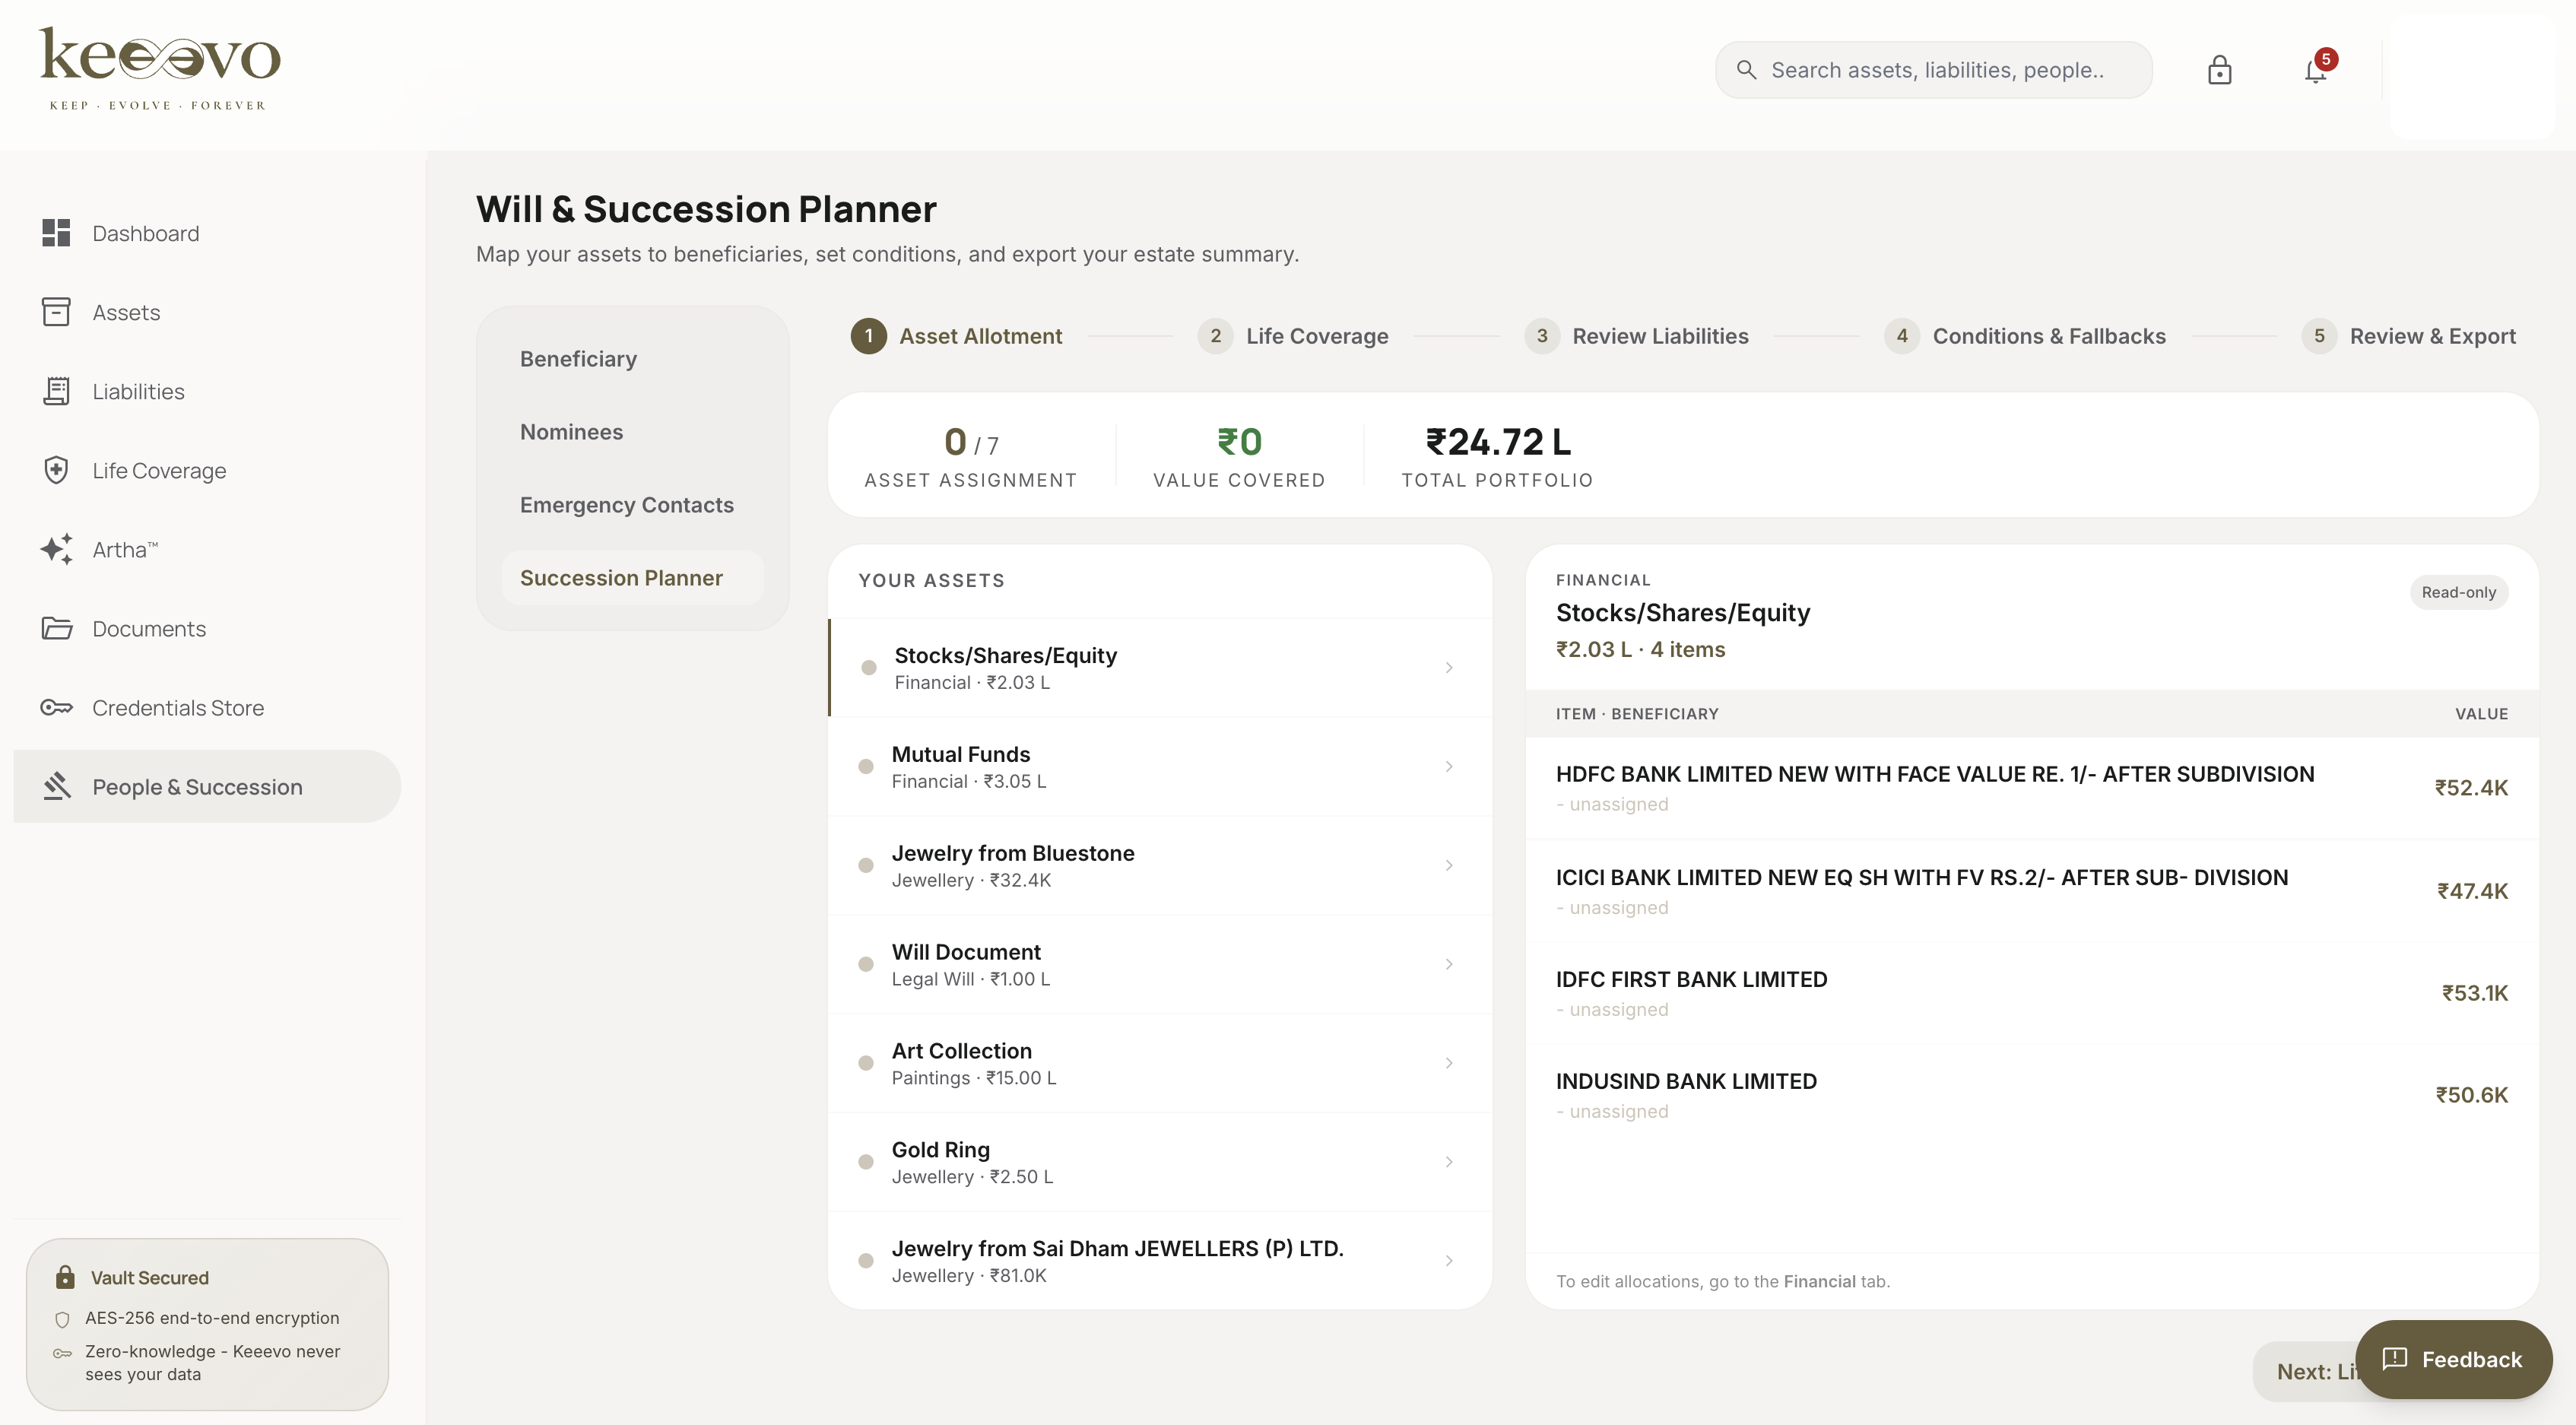
Task: Click status dot beside Art Collection
Action: [x=866, y=1063]
